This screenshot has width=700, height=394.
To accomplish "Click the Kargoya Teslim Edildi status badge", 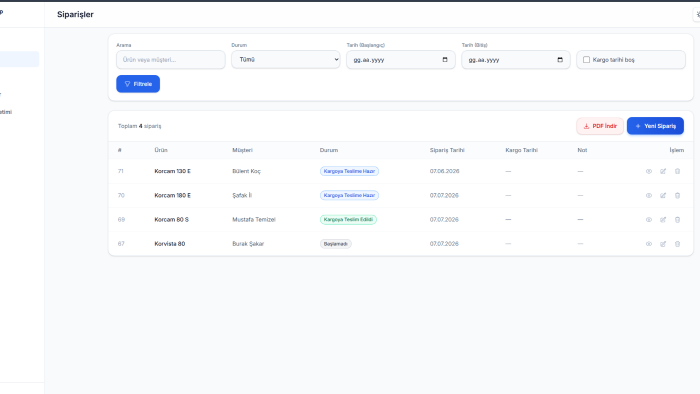I will (348, 220).
